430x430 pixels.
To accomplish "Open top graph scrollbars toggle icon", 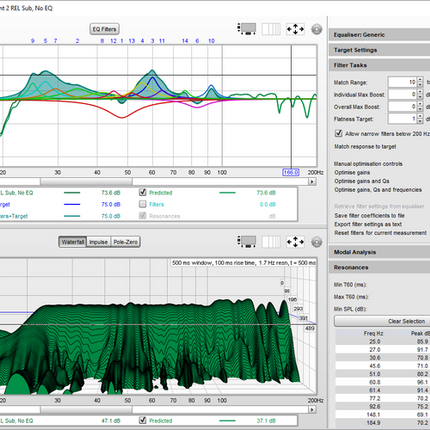I will point(247,29).
